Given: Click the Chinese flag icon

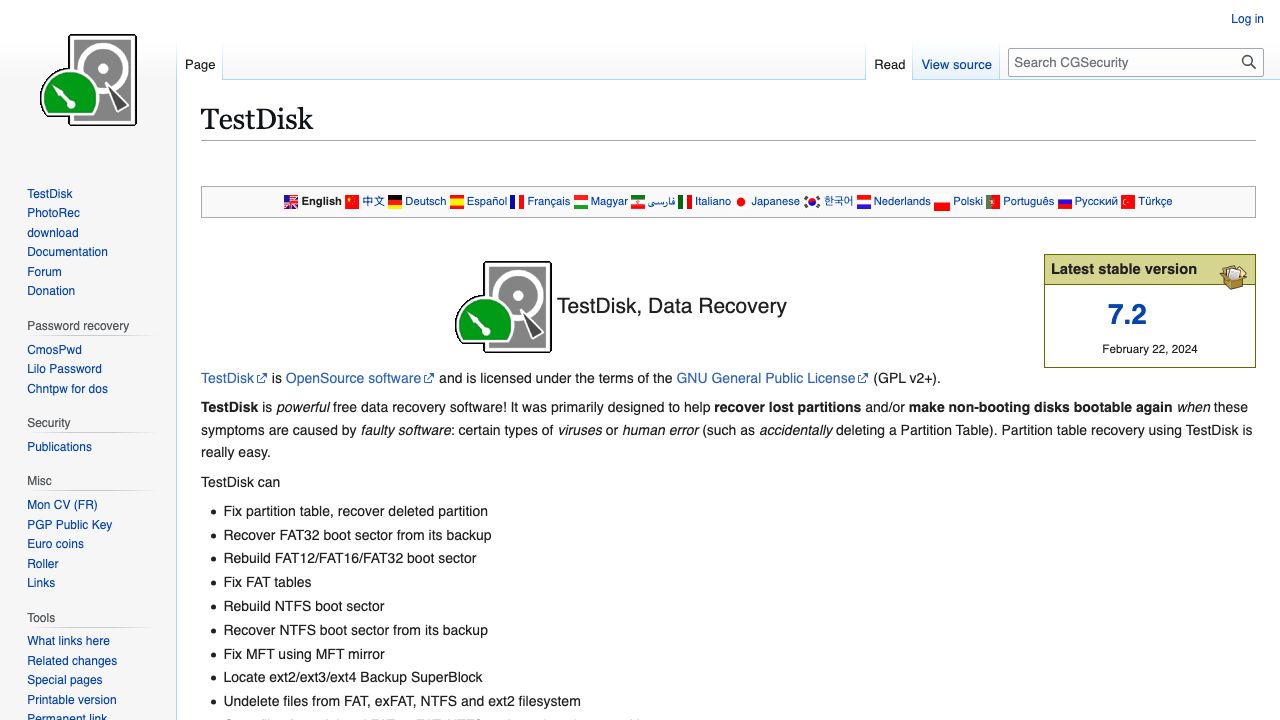Looking at the screenshot, I should point(352,202).
